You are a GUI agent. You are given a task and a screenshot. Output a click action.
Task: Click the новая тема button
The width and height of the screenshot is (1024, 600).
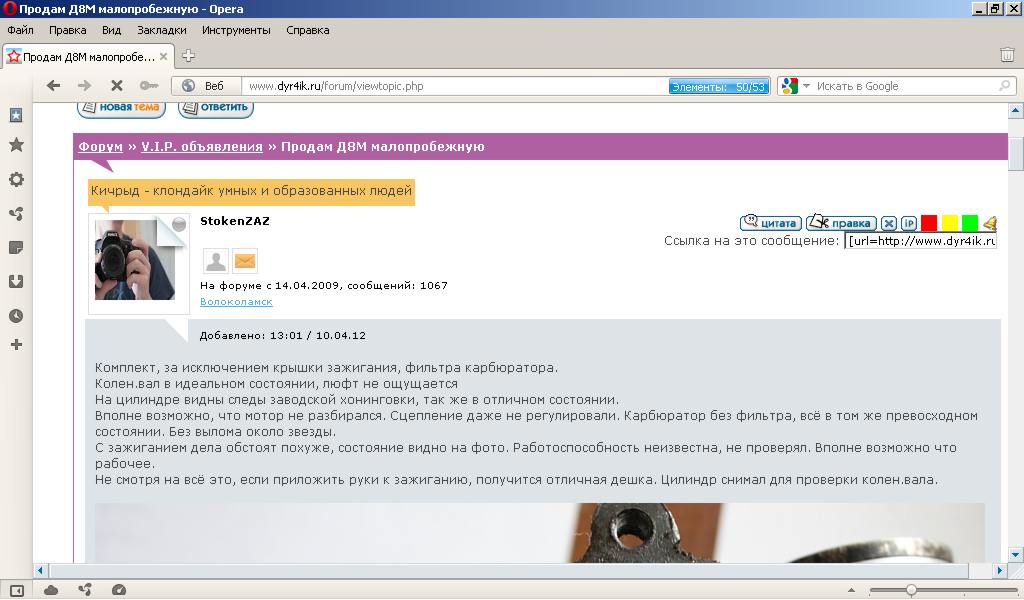[x=121, y=108]
